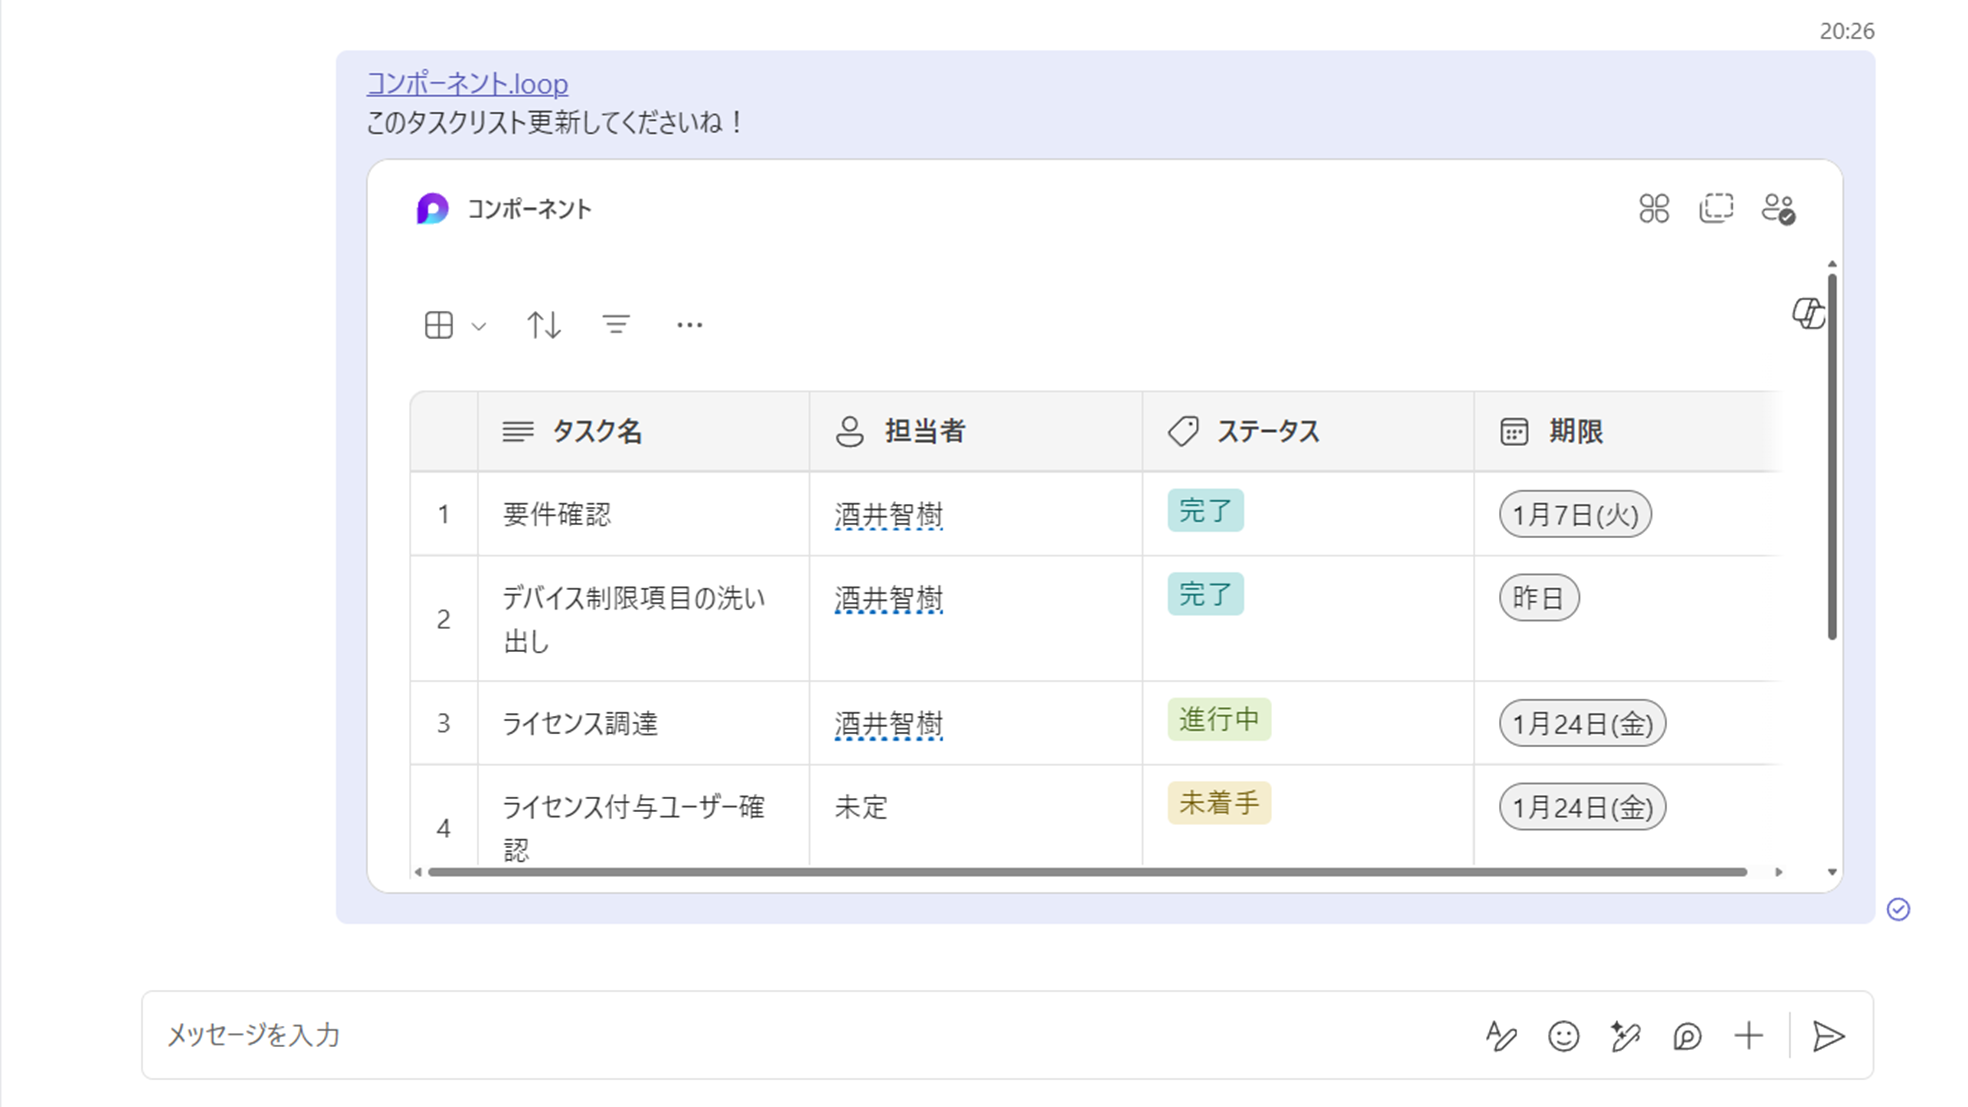Open Copilot at the component's right edge

[x=1809, y=315]
